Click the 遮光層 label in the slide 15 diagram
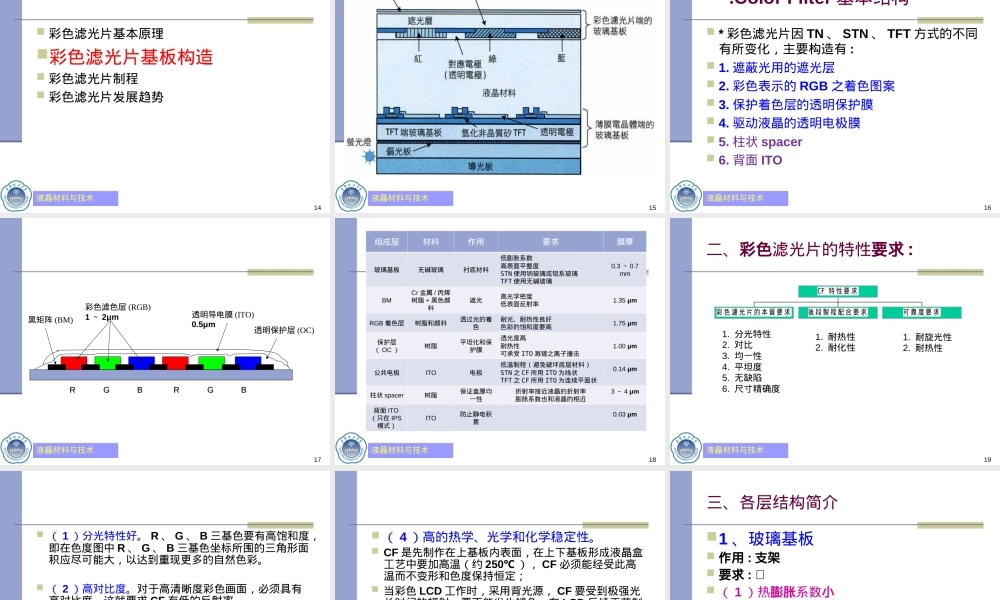The width and height of the screenshot is (1000, 600). tap(420, 20)
